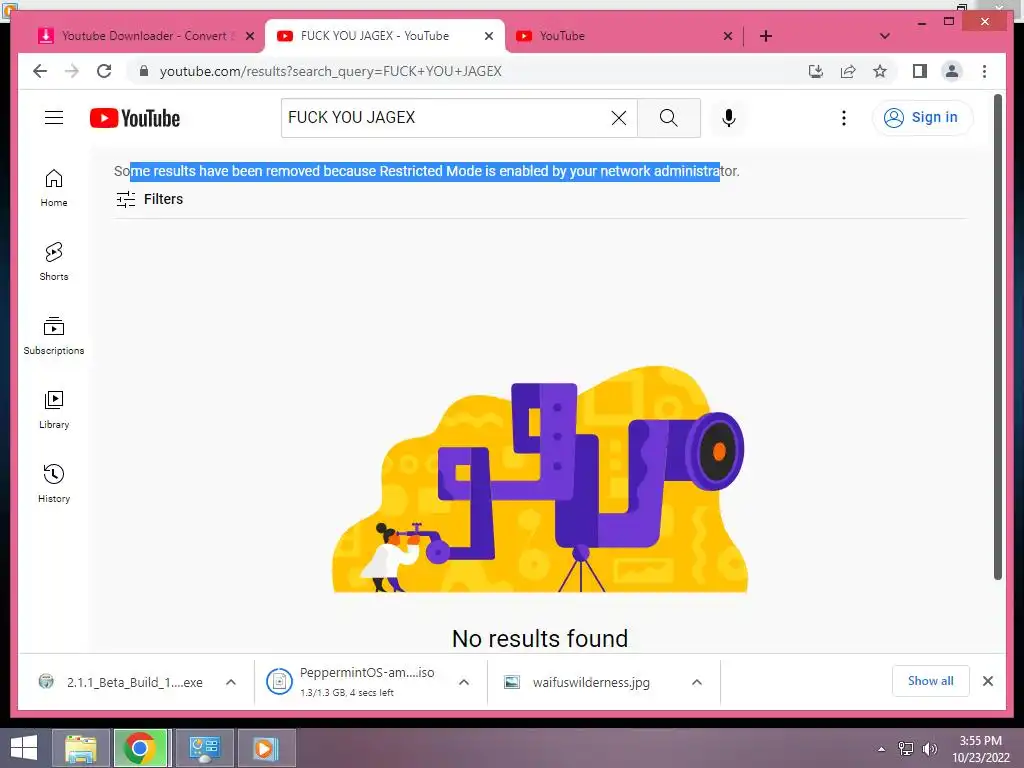Click the address bar URL

[330, 71]
